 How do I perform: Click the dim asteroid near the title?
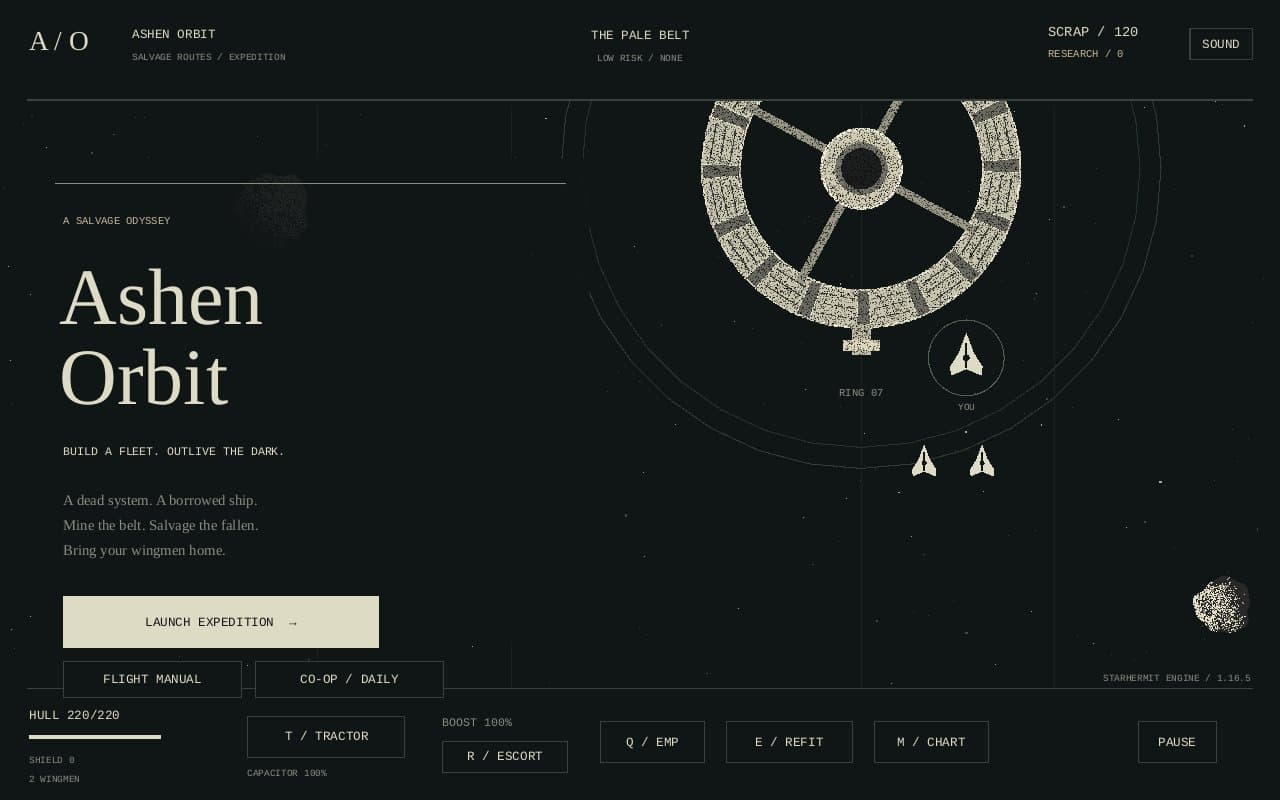(272, 208)
